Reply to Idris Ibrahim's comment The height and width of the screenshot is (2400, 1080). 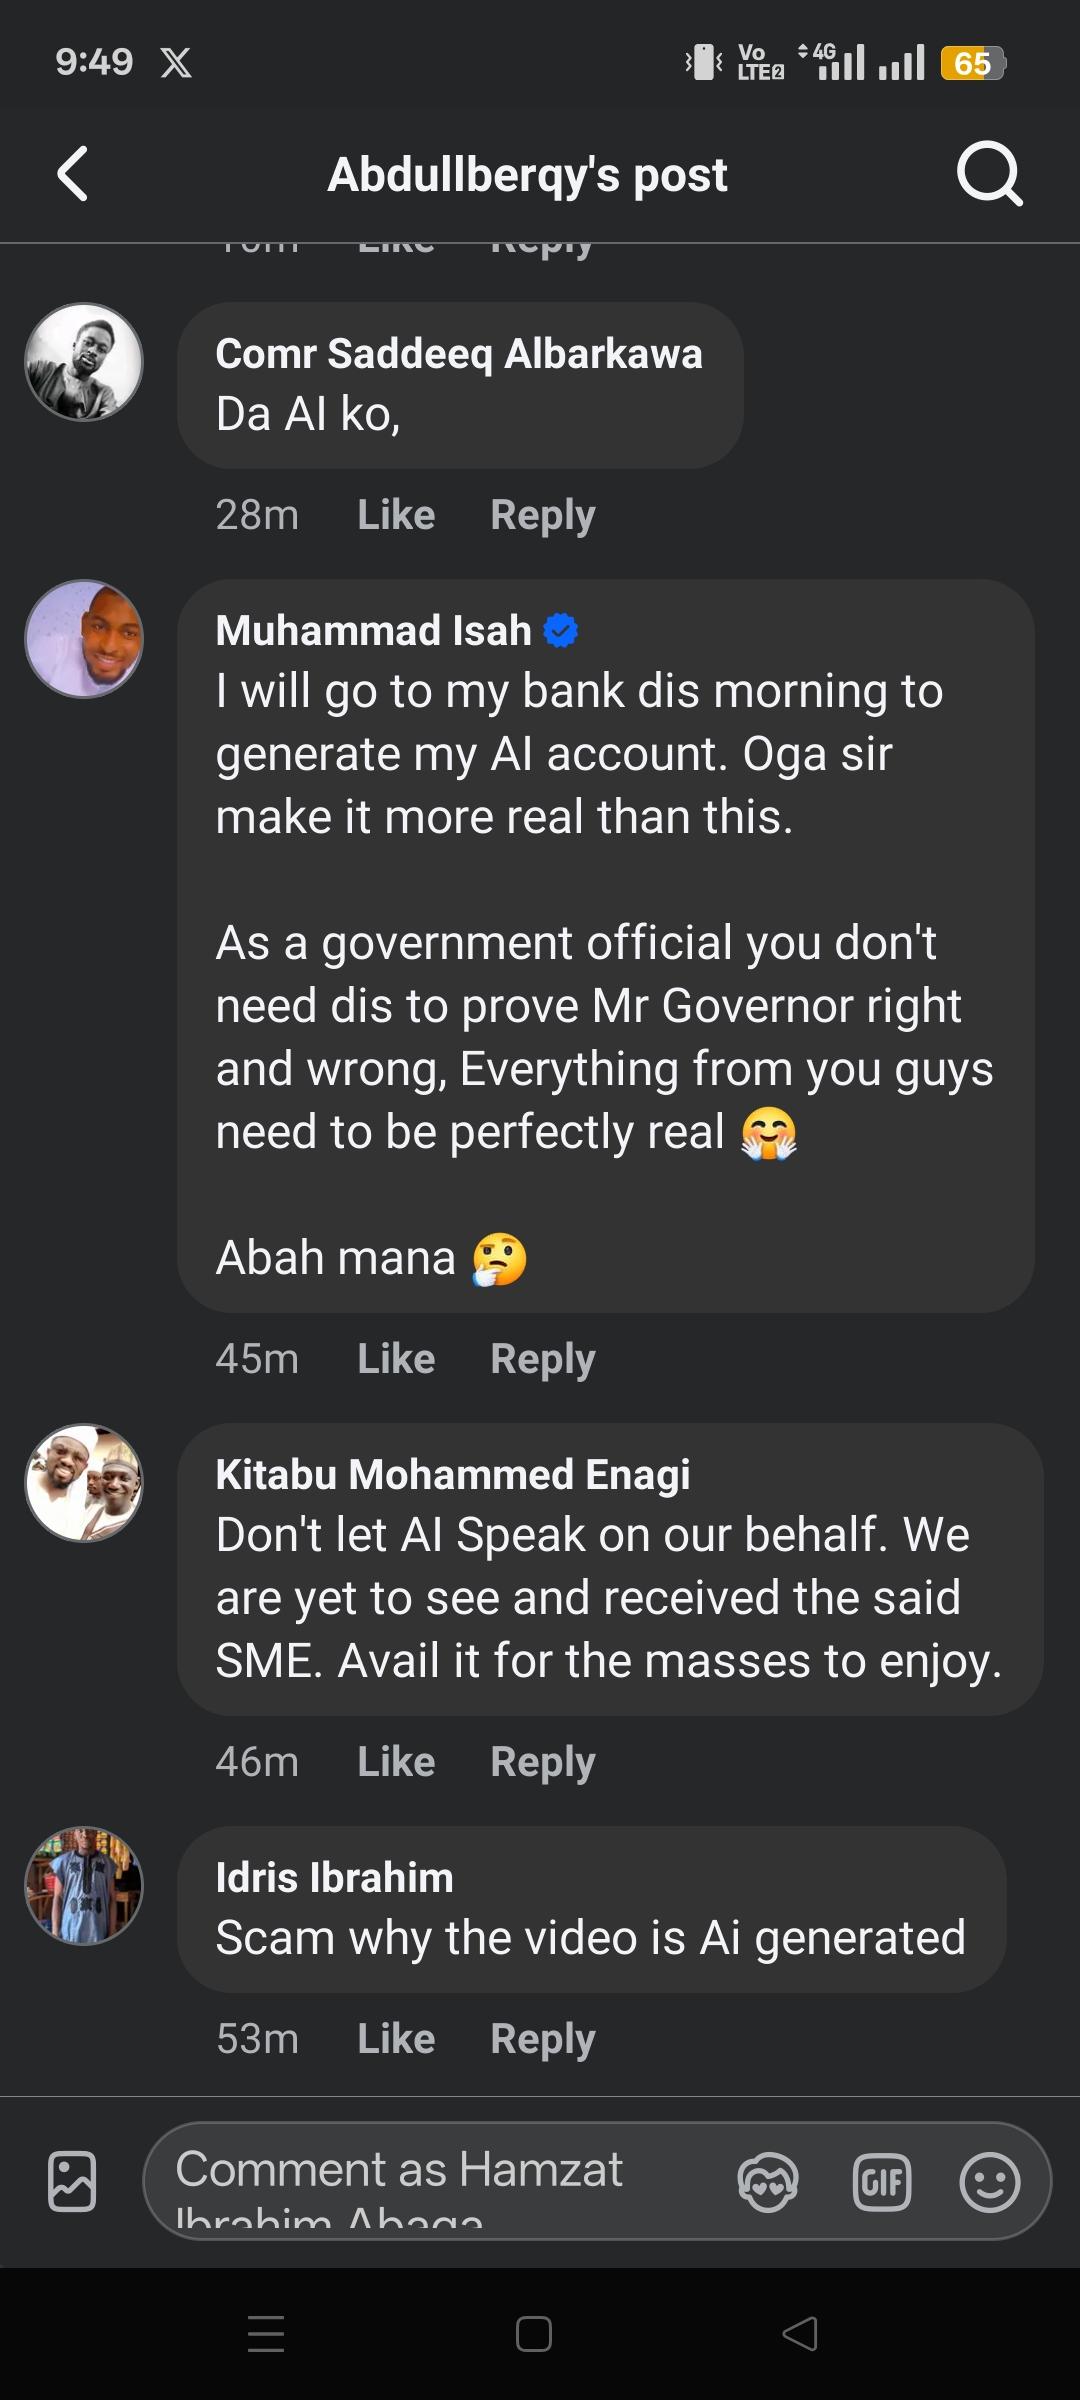(x=542, y=2039)
